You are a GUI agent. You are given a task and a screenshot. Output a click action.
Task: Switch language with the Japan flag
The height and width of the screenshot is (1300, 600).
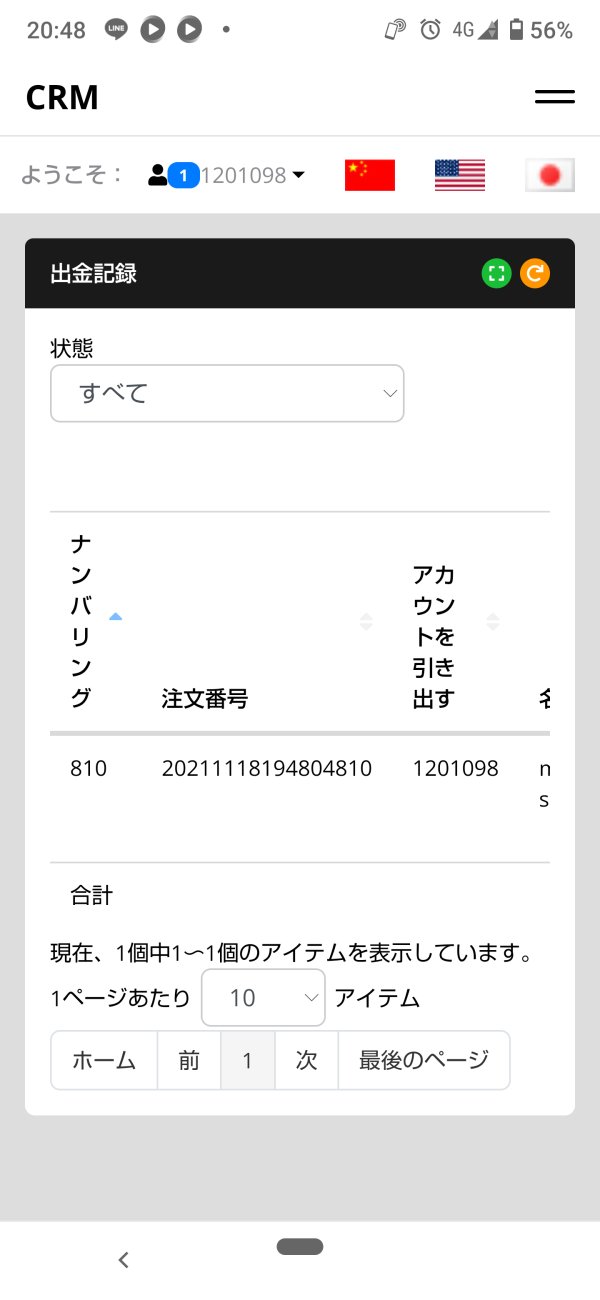tap(549, 175)
